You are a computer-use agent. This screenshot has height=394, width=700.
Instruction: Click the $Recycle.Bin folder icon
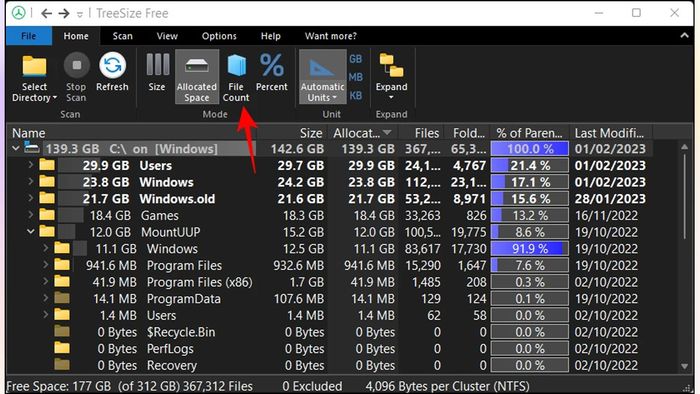[62, 332]
